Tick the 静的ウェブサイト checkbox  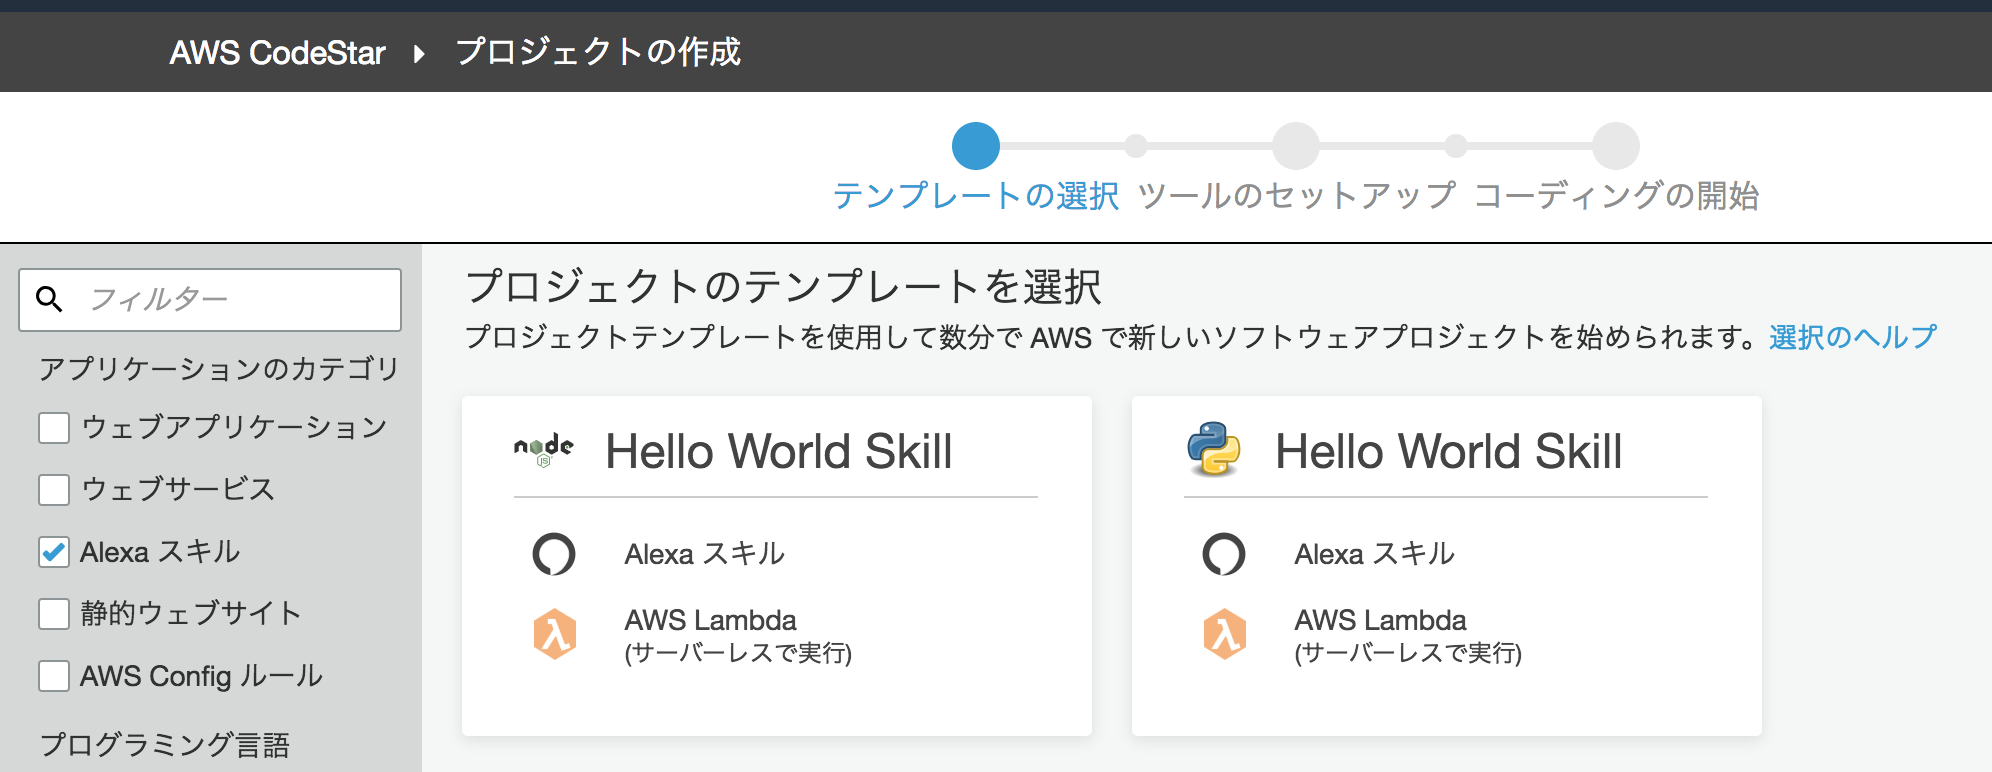(54, 614)
